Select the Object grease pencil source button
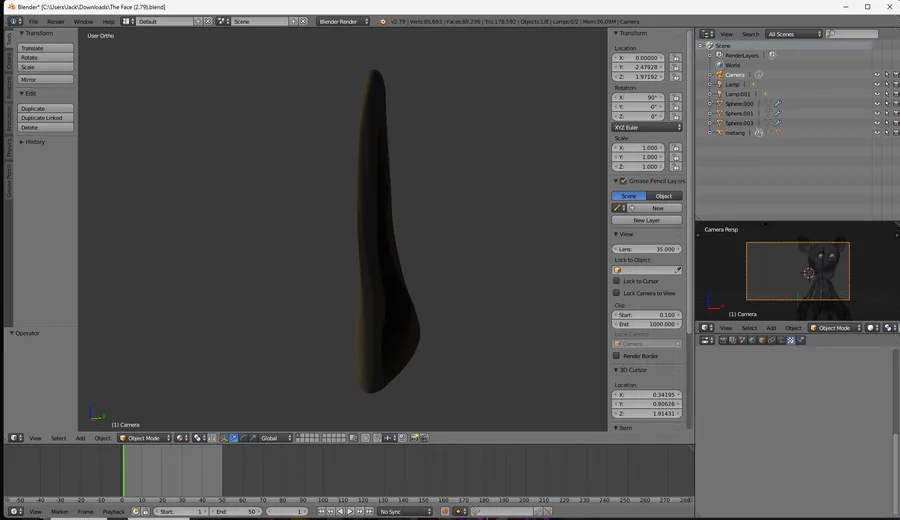This screenshot has width=900, height=520. (x=664, y=196)
